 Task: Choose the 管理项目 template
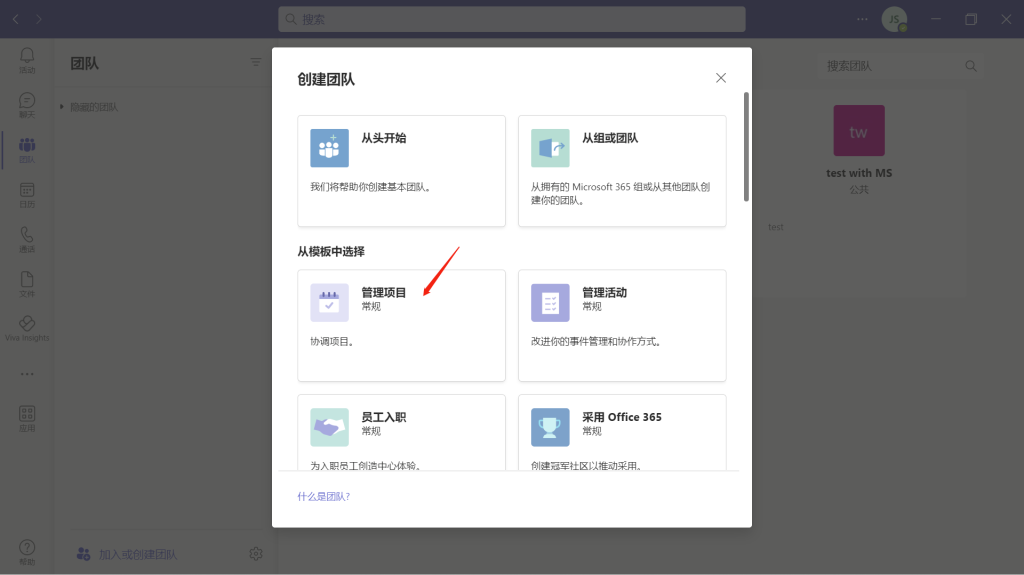point(401,325)
